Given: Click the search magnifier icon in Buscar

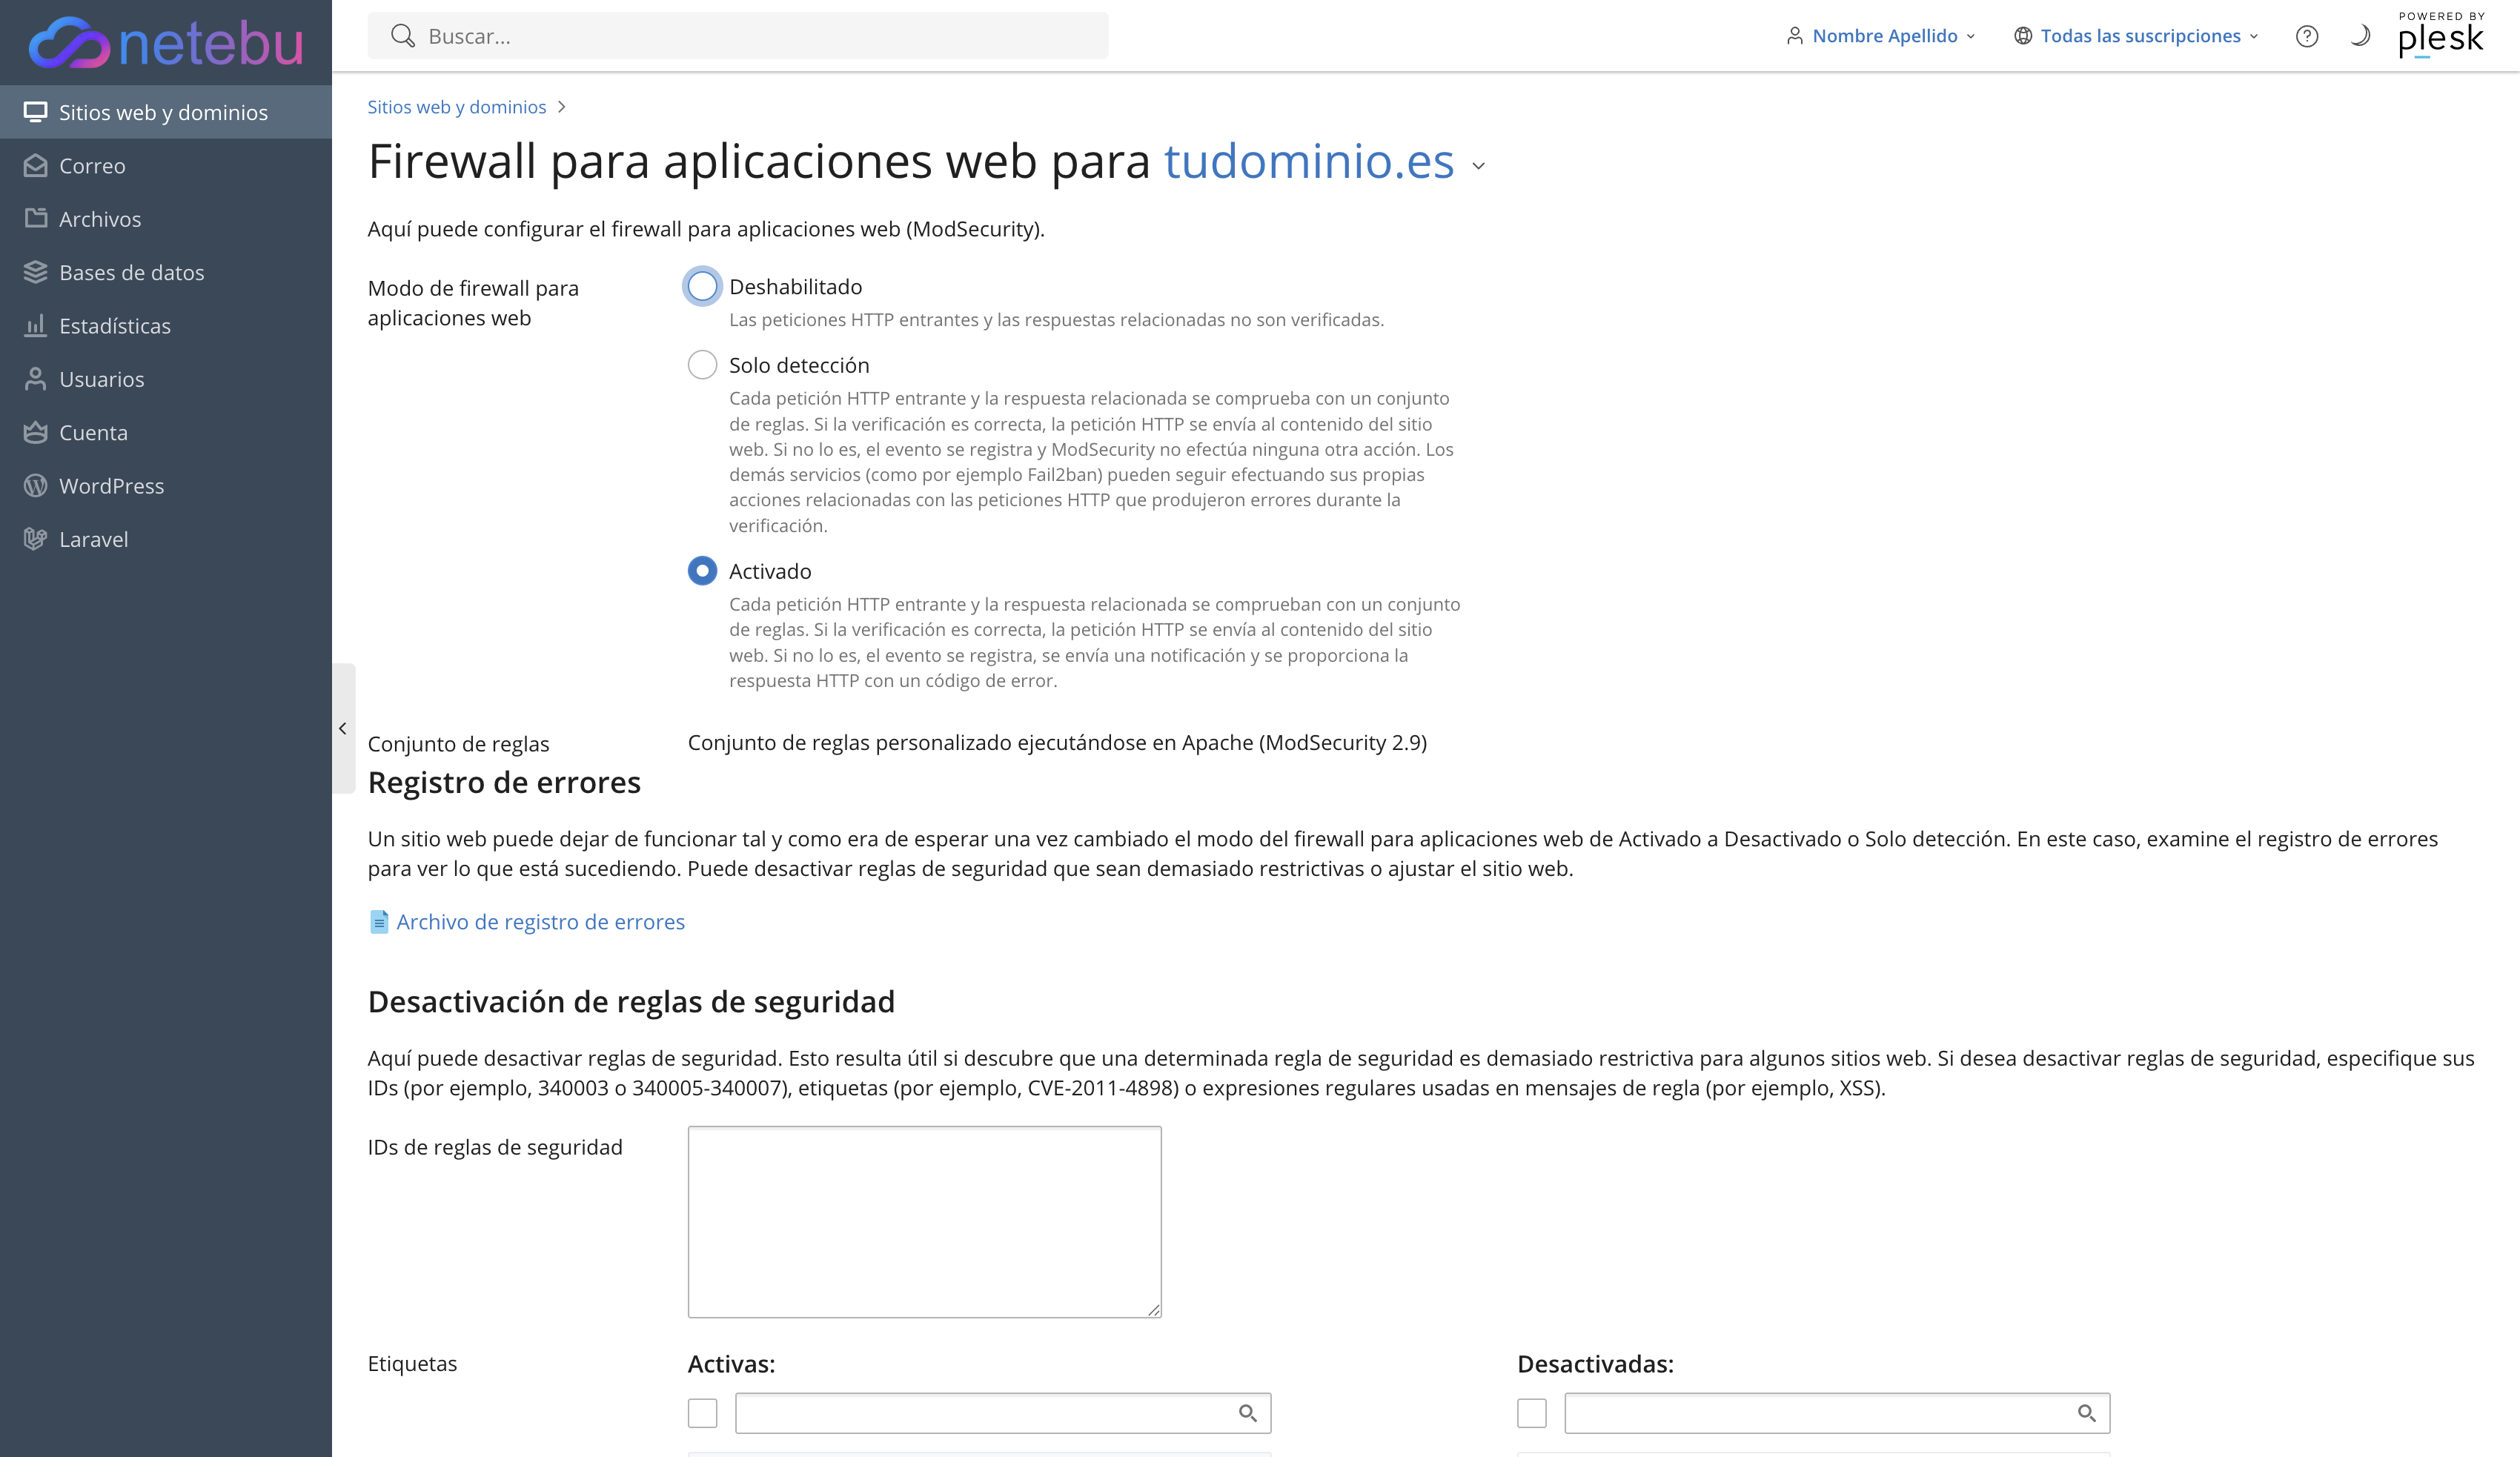Looking at the screenshot, I should (402, 36).
